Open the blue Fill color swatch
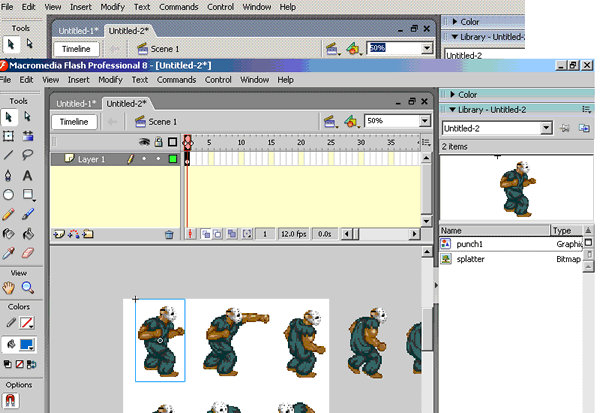Screen dimensions: 600x413 (27, 344)
